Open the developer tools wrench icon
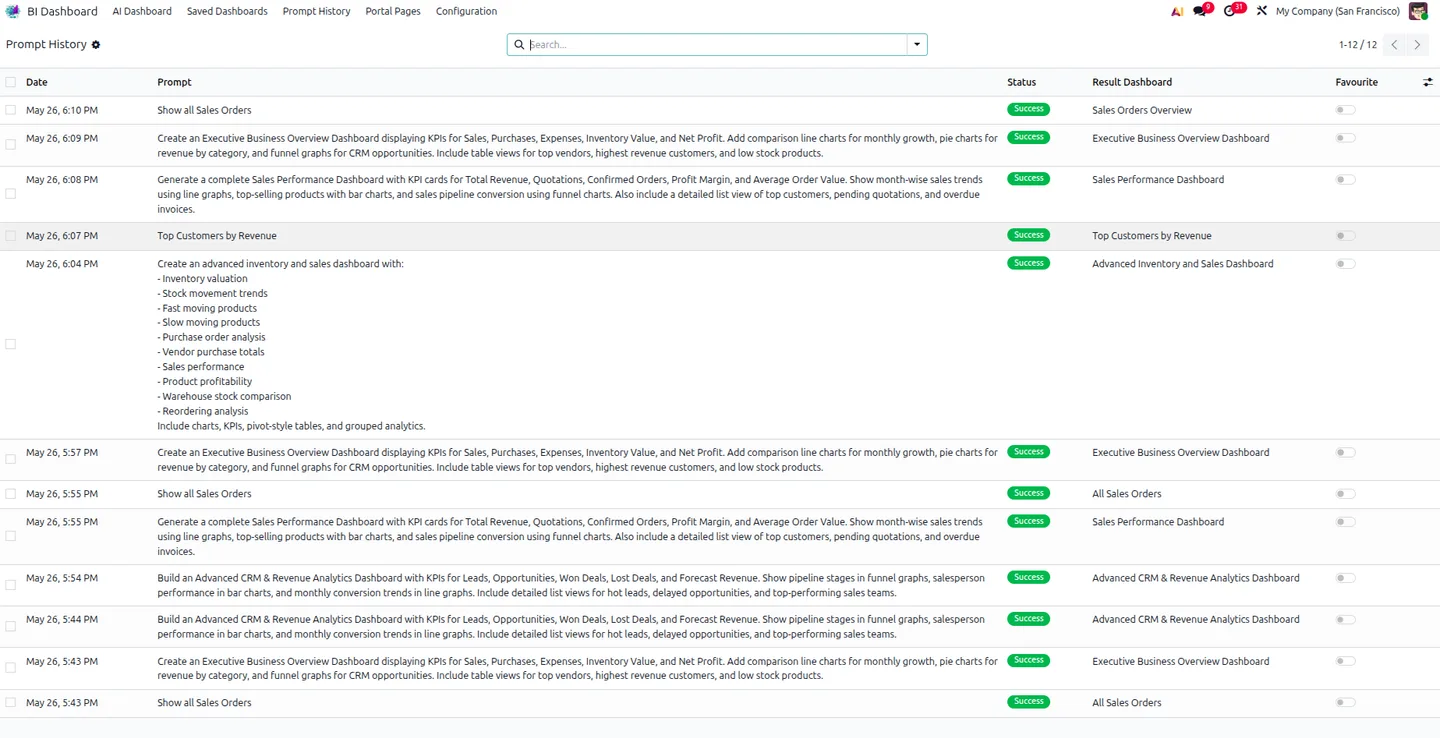The height and width of the screenshot is (738, 1440). (1262, 11)
